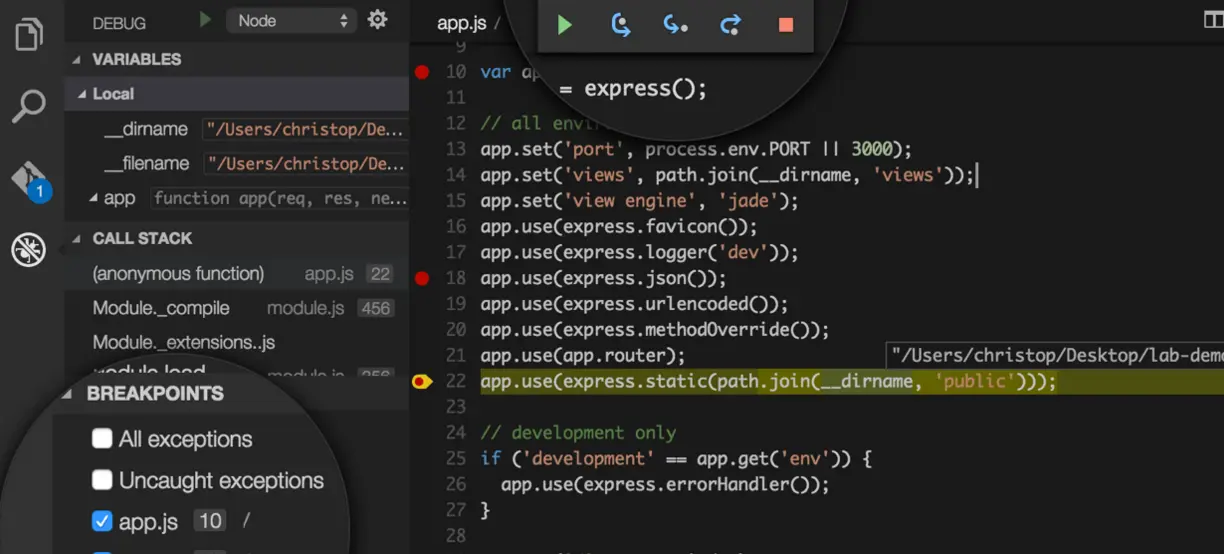
Task: Step over using the debug toolbar
Action: point(621,25)
